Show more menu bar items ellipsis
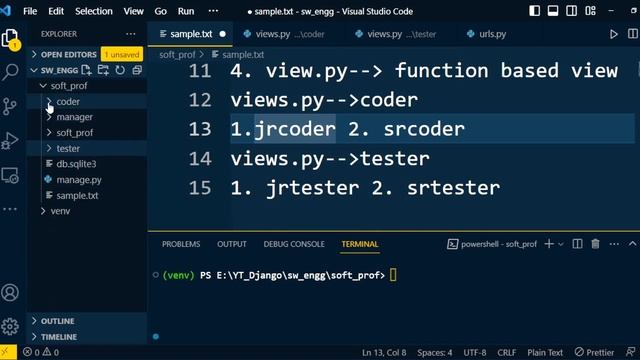 (x=213, y=11)
